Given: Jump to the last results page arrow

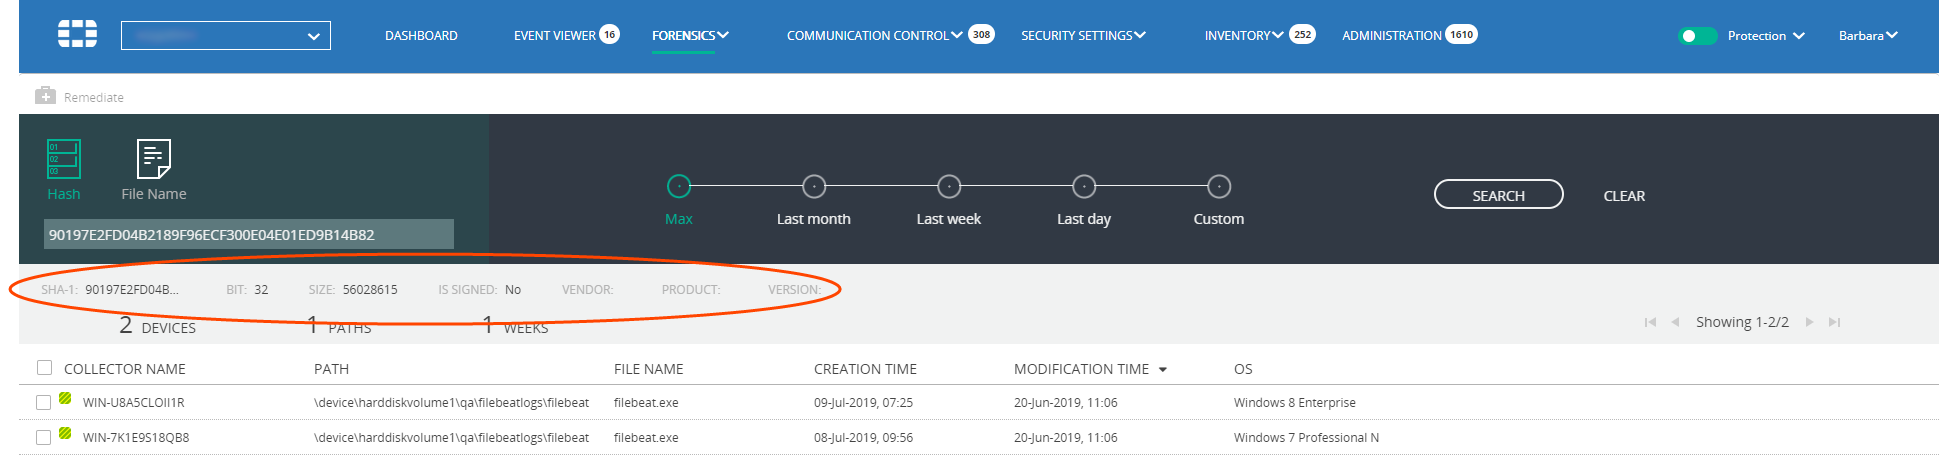Looking at the screenshot, I should pyautogui.click(x=1834, y=322).
